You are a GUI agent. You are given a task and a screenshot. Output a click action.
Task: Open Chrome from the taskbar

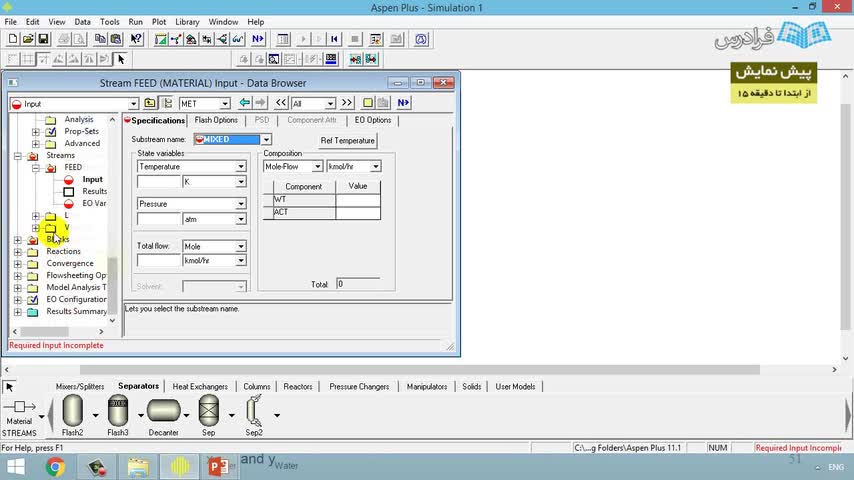pyautogui.click(x=55, y=467)
